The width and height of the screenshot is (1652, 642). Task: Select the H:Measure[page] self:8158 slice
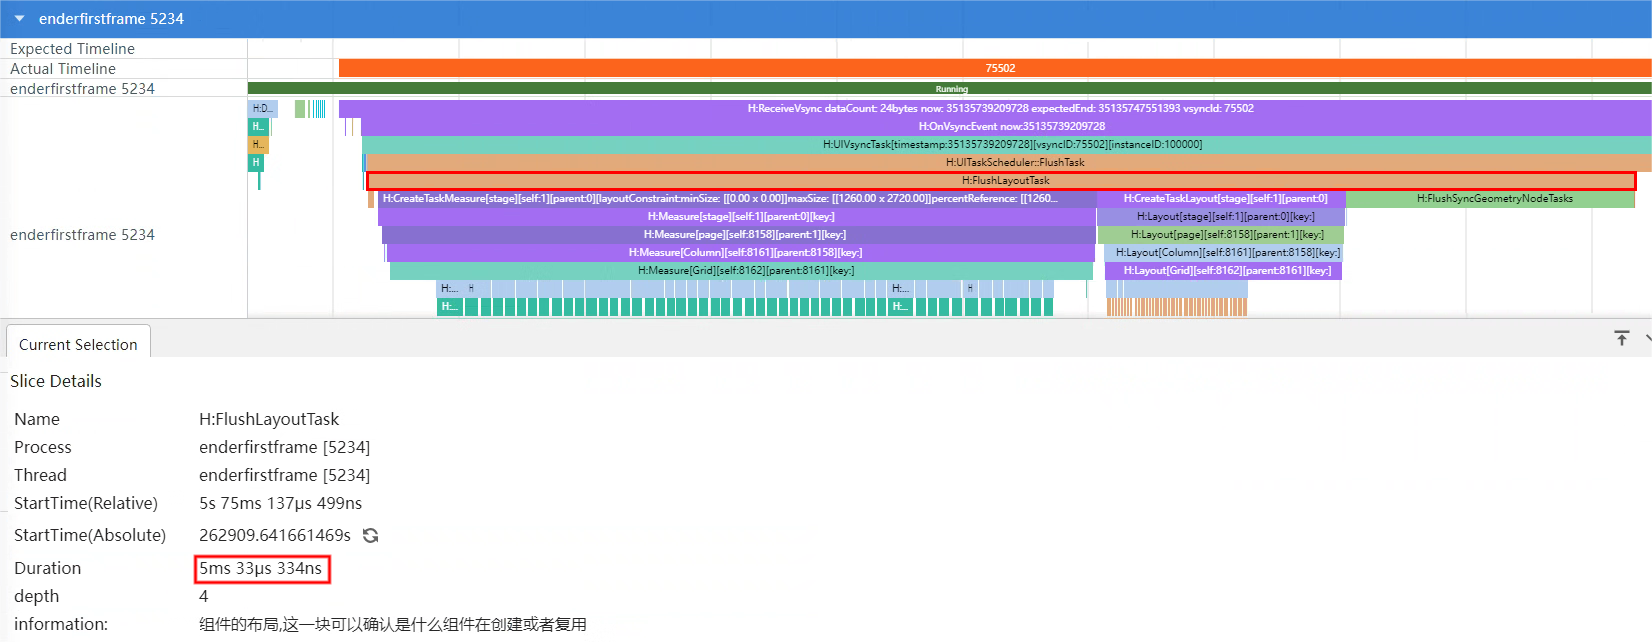pos(739,234)
